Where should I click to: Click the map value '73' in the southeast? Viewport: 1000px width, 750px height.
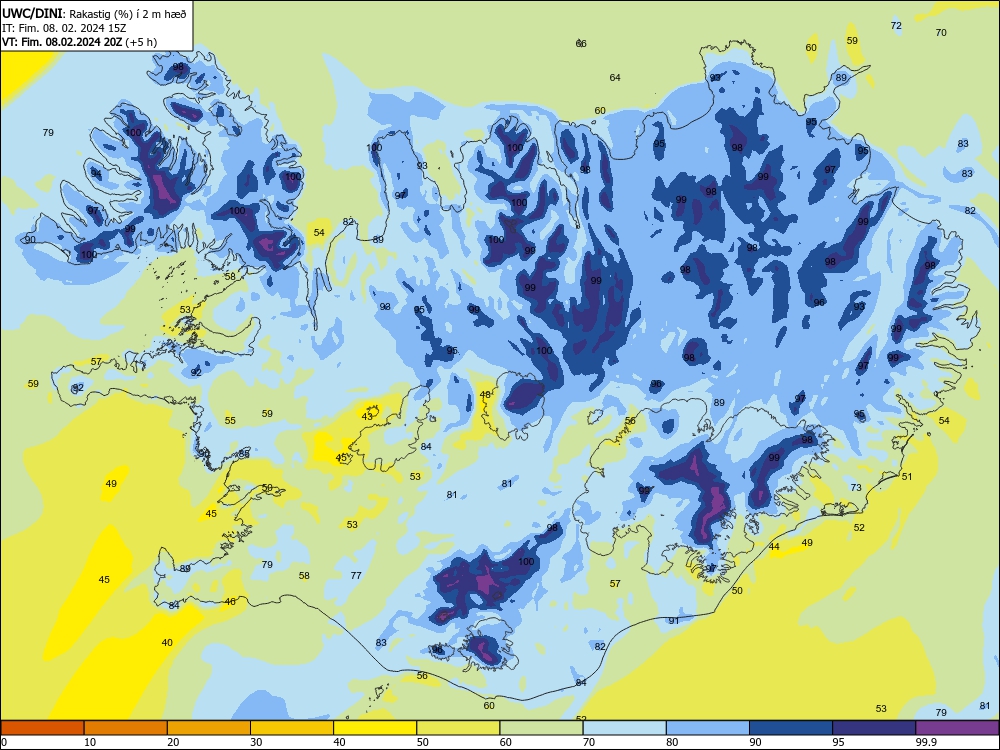click(856, 487)
